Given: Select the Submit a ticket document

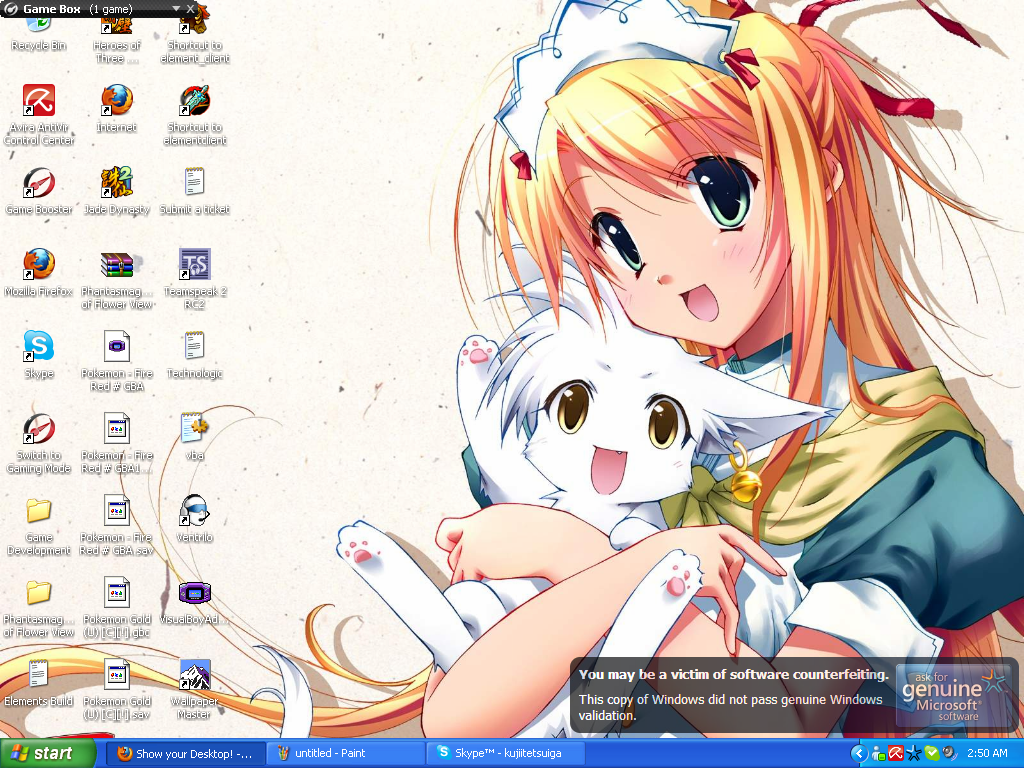Looking at the screenshot, I should tap(195, 191).
